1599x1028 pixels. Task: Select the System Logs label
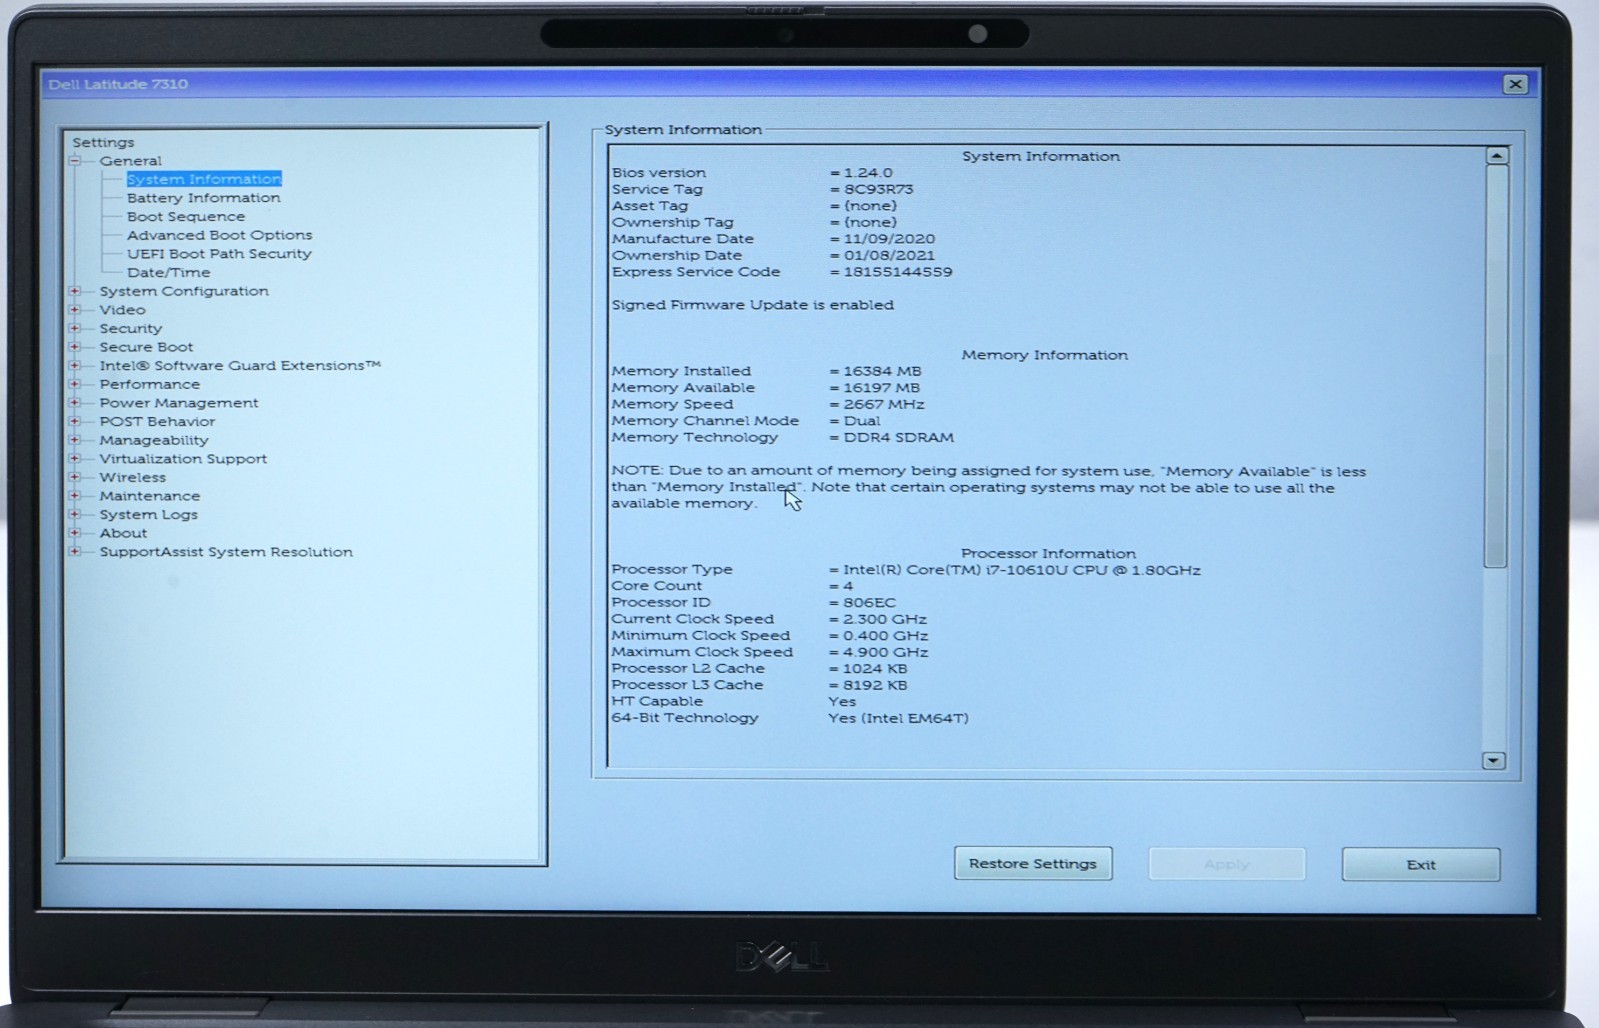click(x=148, y=515)
